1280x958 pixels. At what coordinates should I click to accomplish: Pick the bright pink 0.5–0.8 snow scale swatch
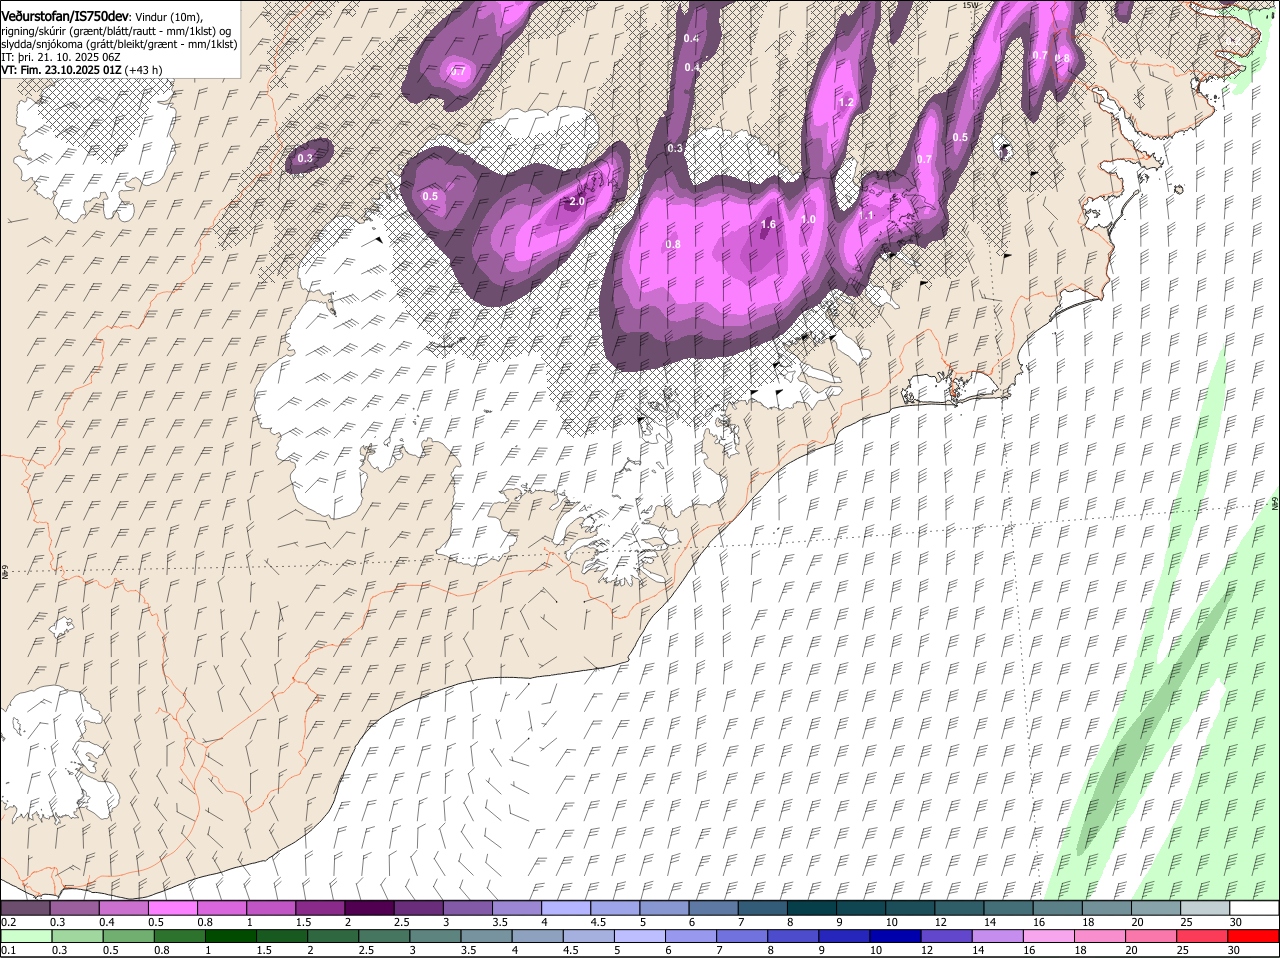point(172,908)
